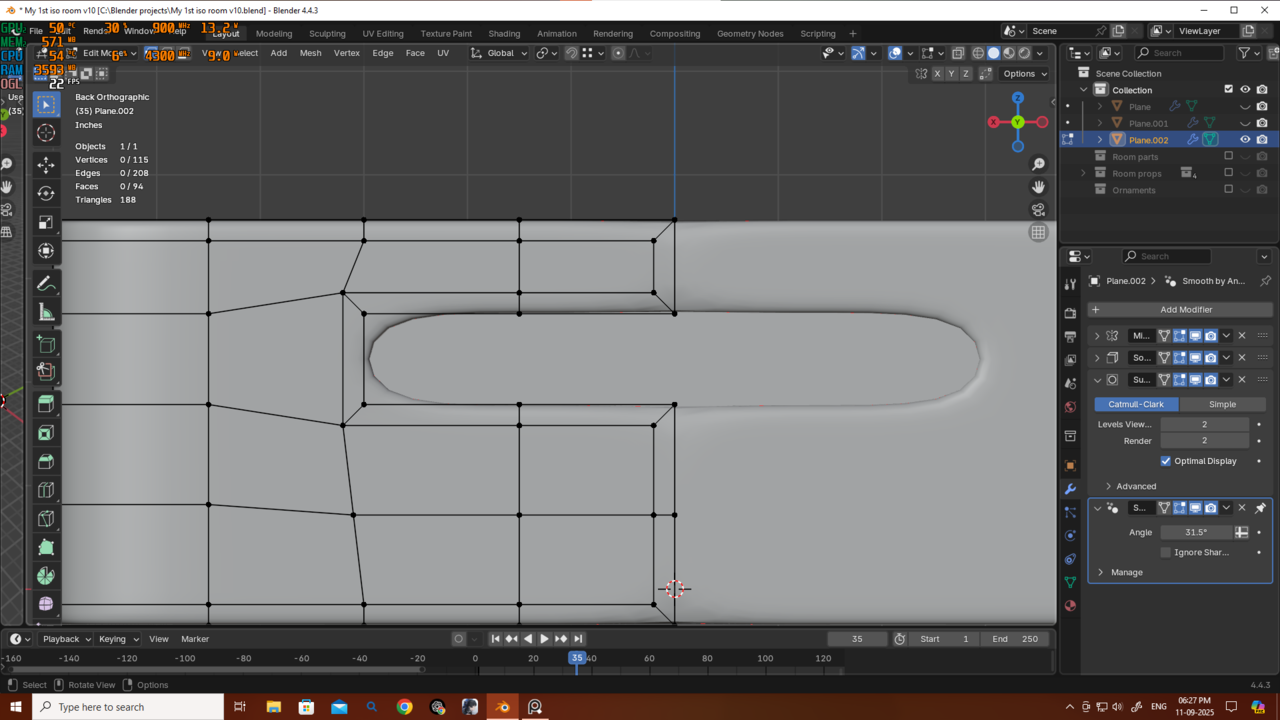Open the Global transform orientation dropdown
Image resolution: width=1280 pixels, height=720 pixels.
click(500, 53)
